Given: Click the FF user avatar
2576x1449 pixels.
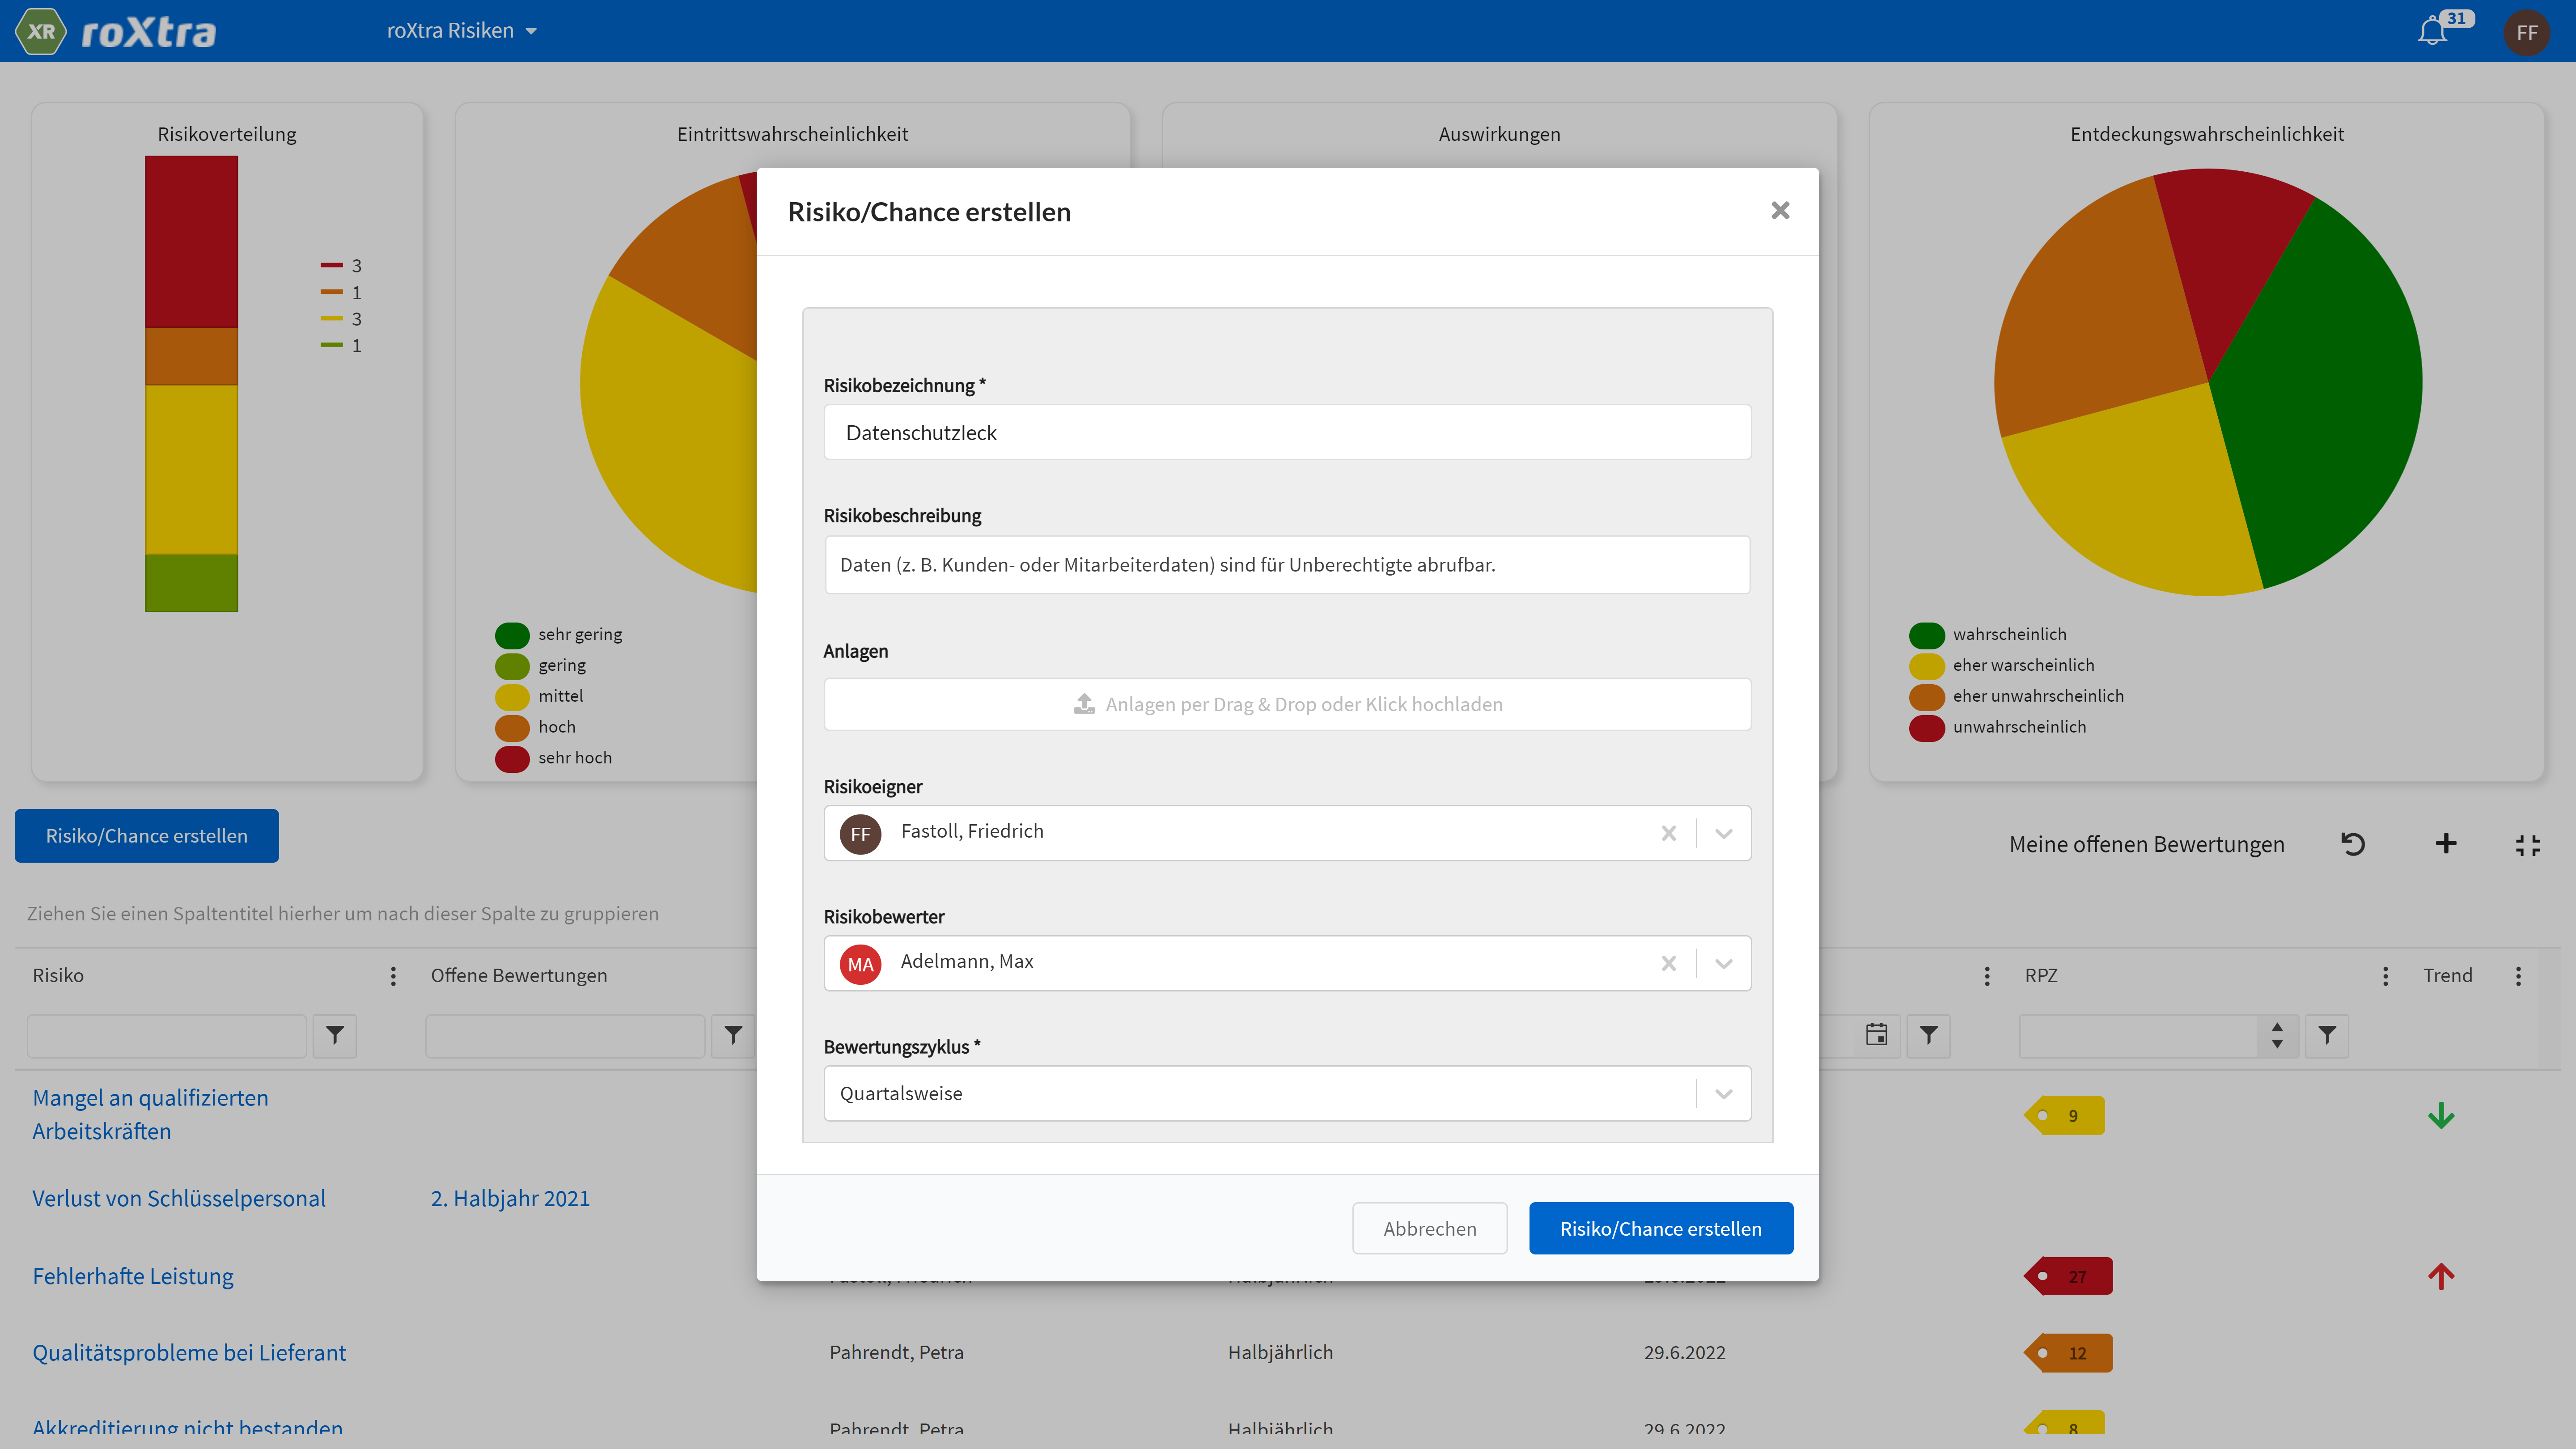Looking at the screenshot, I should click(x=2526, y=32).
